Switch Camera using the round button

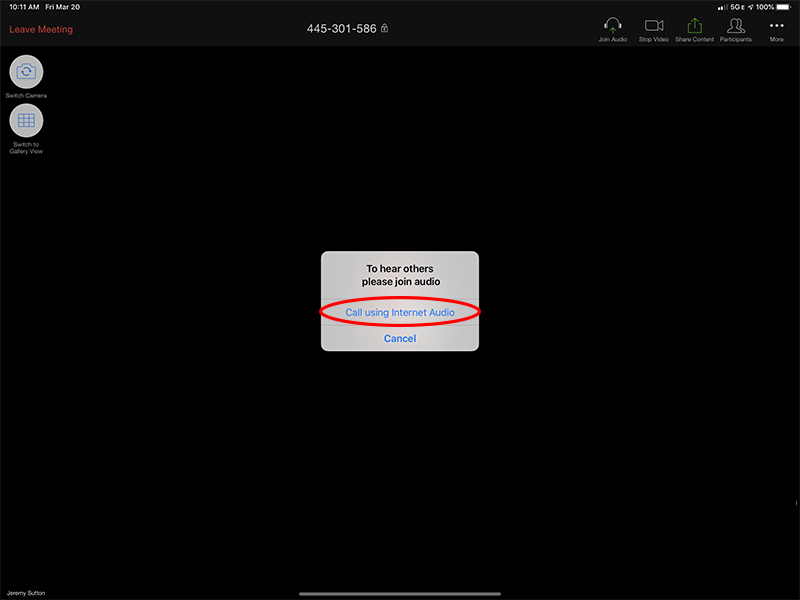pyautogui.click(x=26, y=71)
